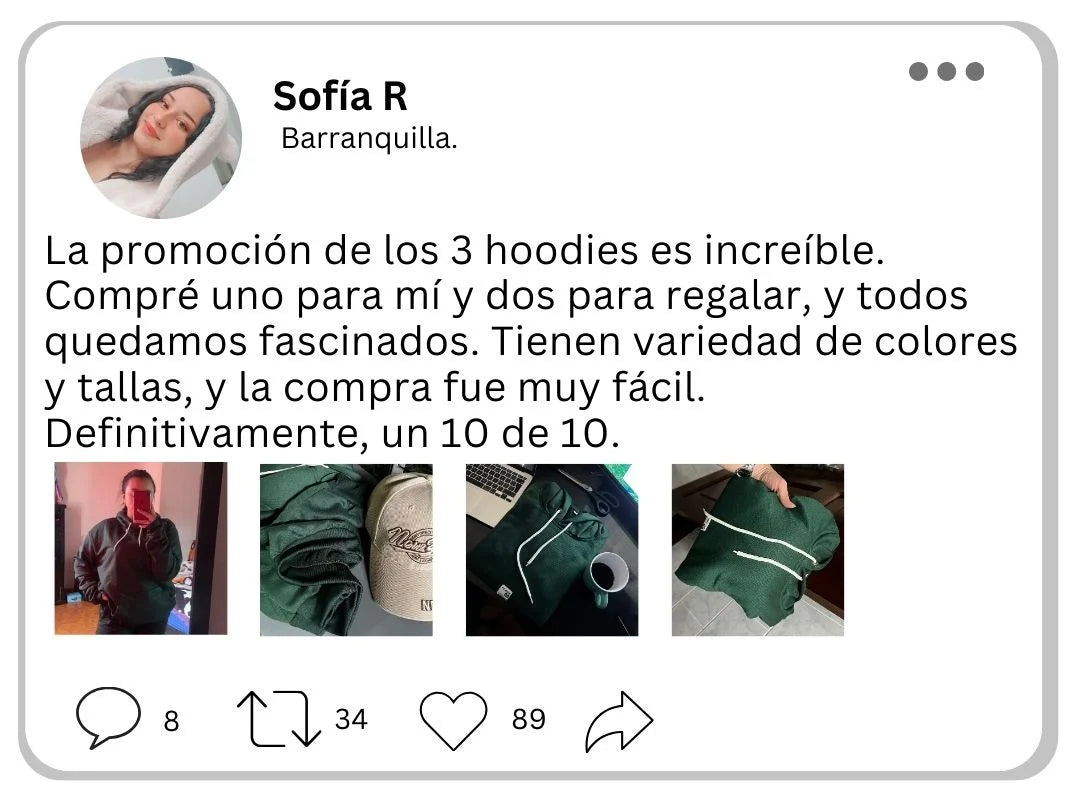This screenshot has height=800, width=1080.
Task: Click the Sofía R username
Action: click(x=340, y=96)
